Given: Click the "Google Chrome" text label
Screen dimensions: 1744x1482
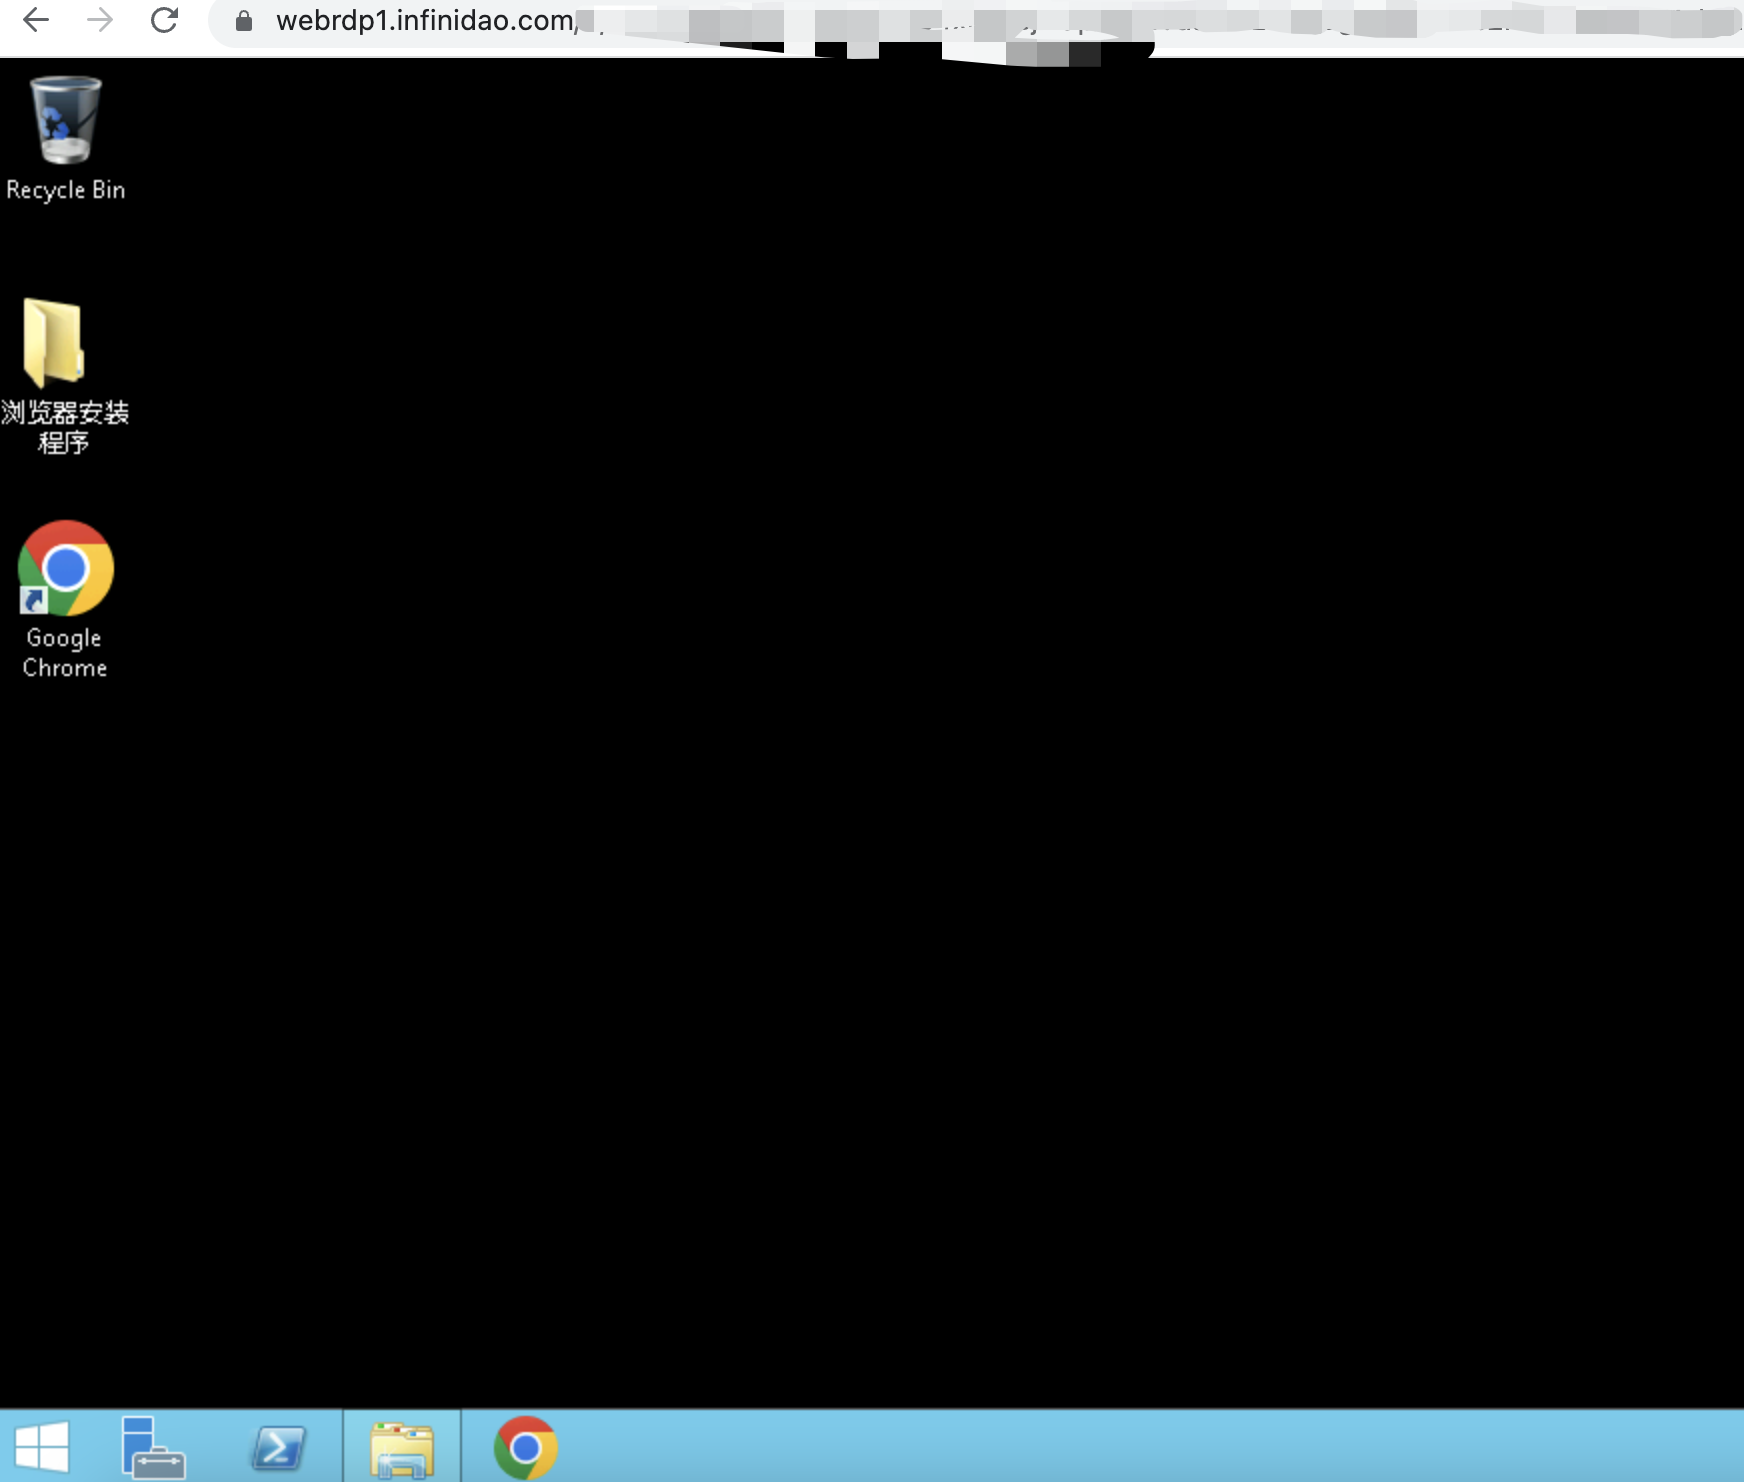Looking at the screenshot, I should [x=65, y=652].
